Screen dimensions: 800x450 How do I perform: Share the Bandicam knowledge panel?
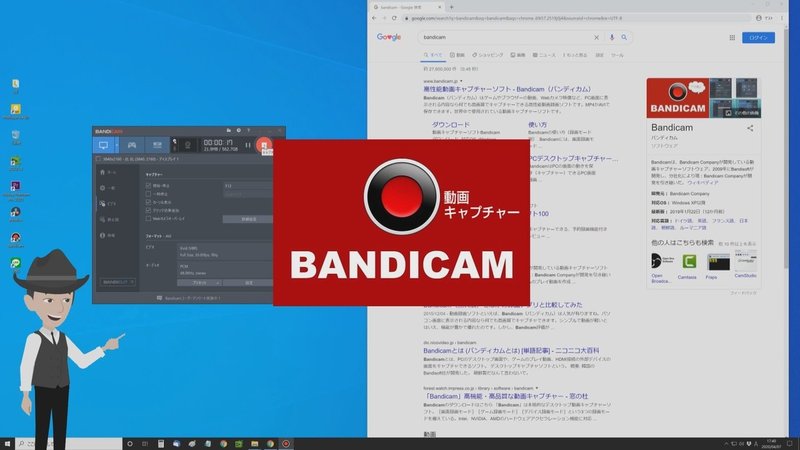coord(750,128)
